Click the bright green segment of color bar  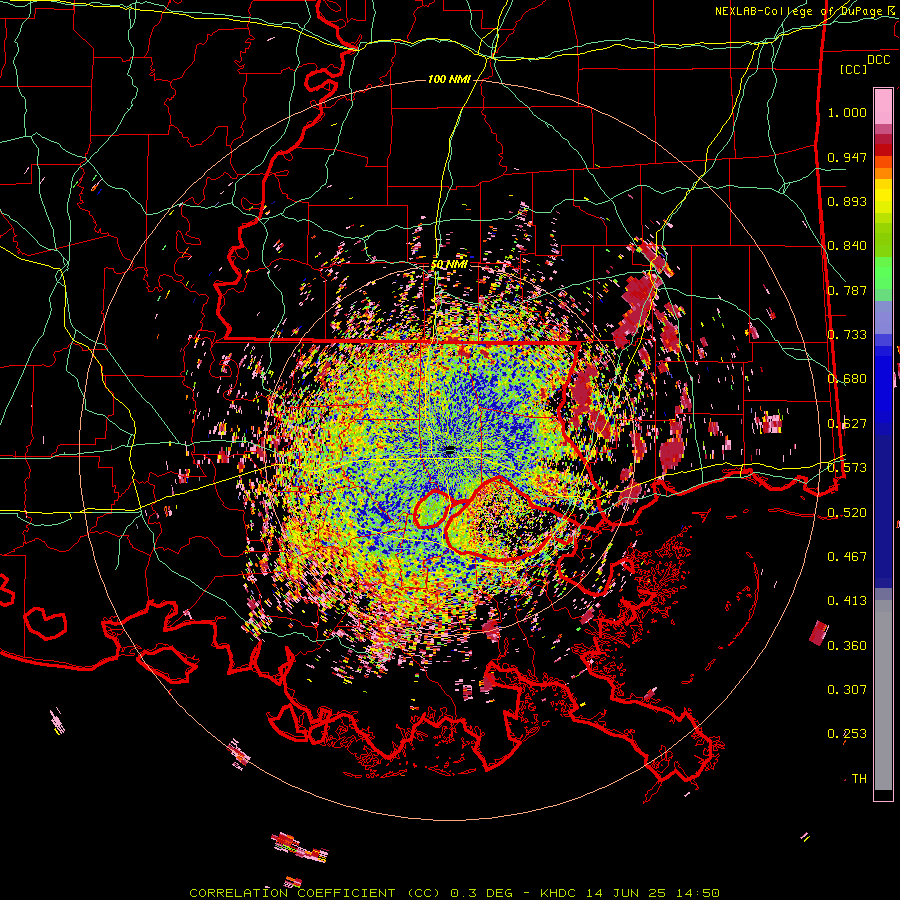(x=883, y=273)
